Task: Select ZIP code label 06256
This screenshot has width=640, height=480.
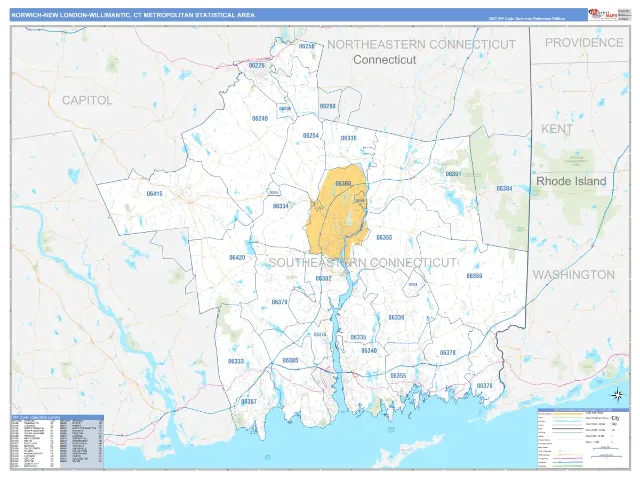Action: tap(307, 46)
